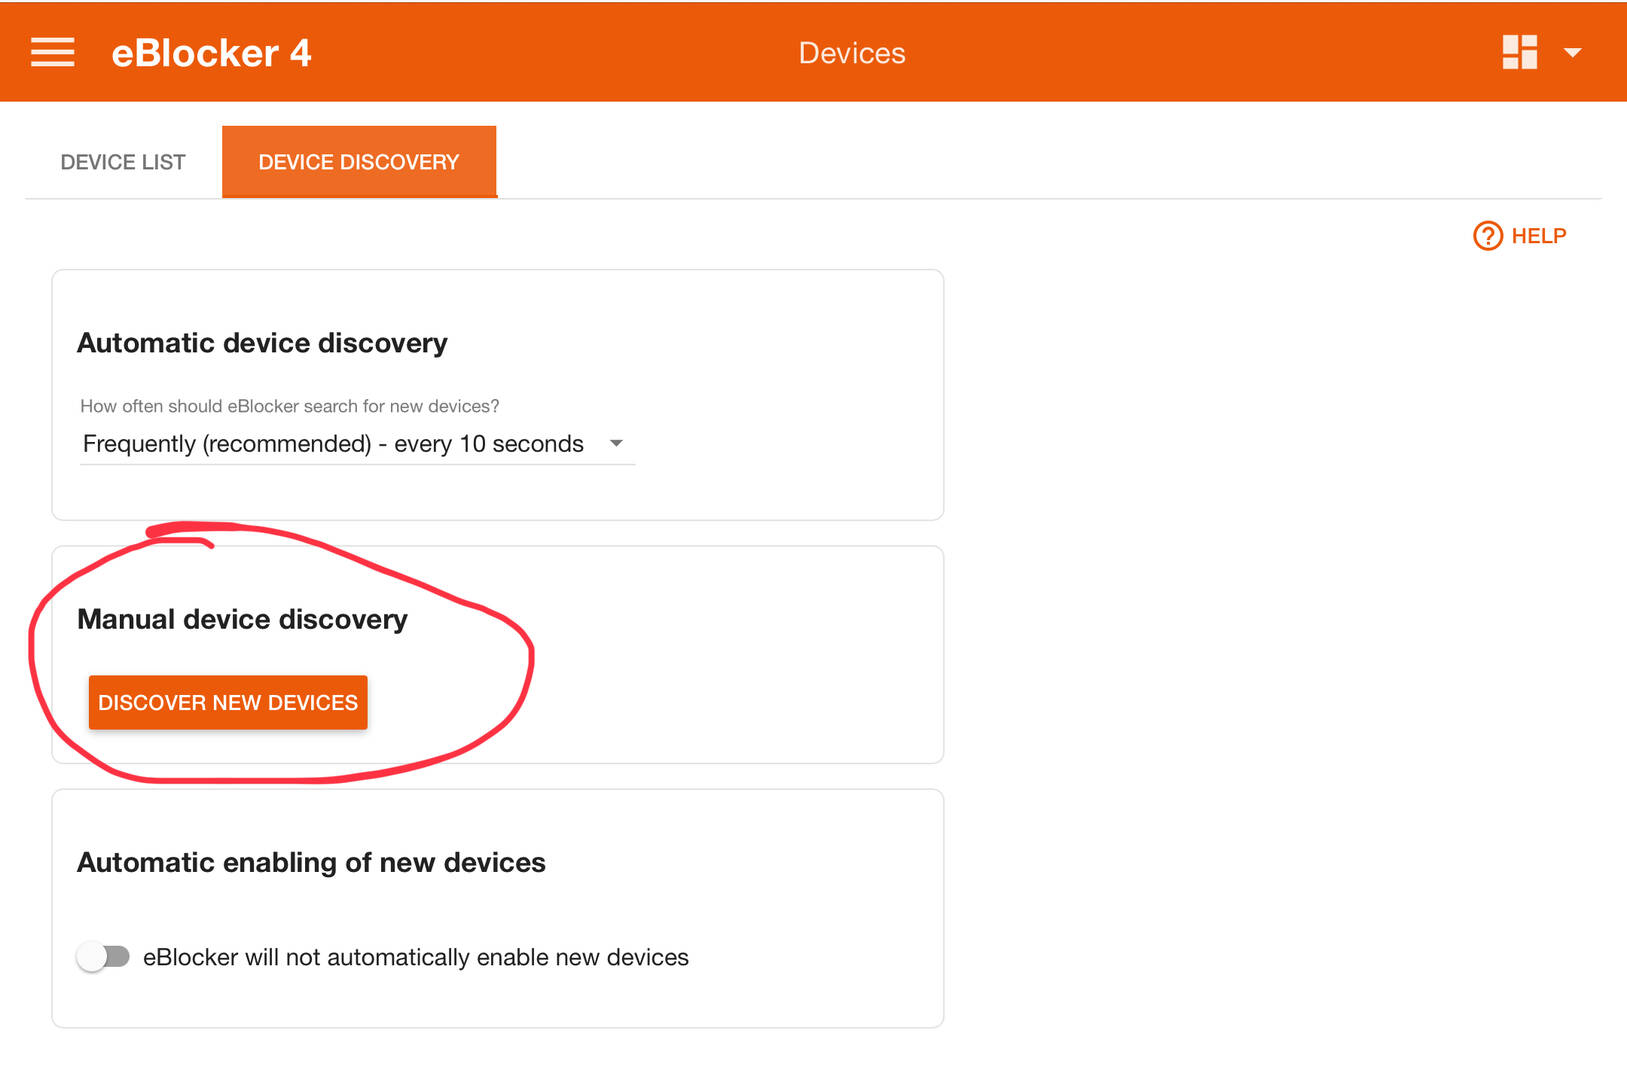Enable automatic enabling of new devices
Image resolution: width=1627 pixels, height=1079 pixels.
click(103, 957)
